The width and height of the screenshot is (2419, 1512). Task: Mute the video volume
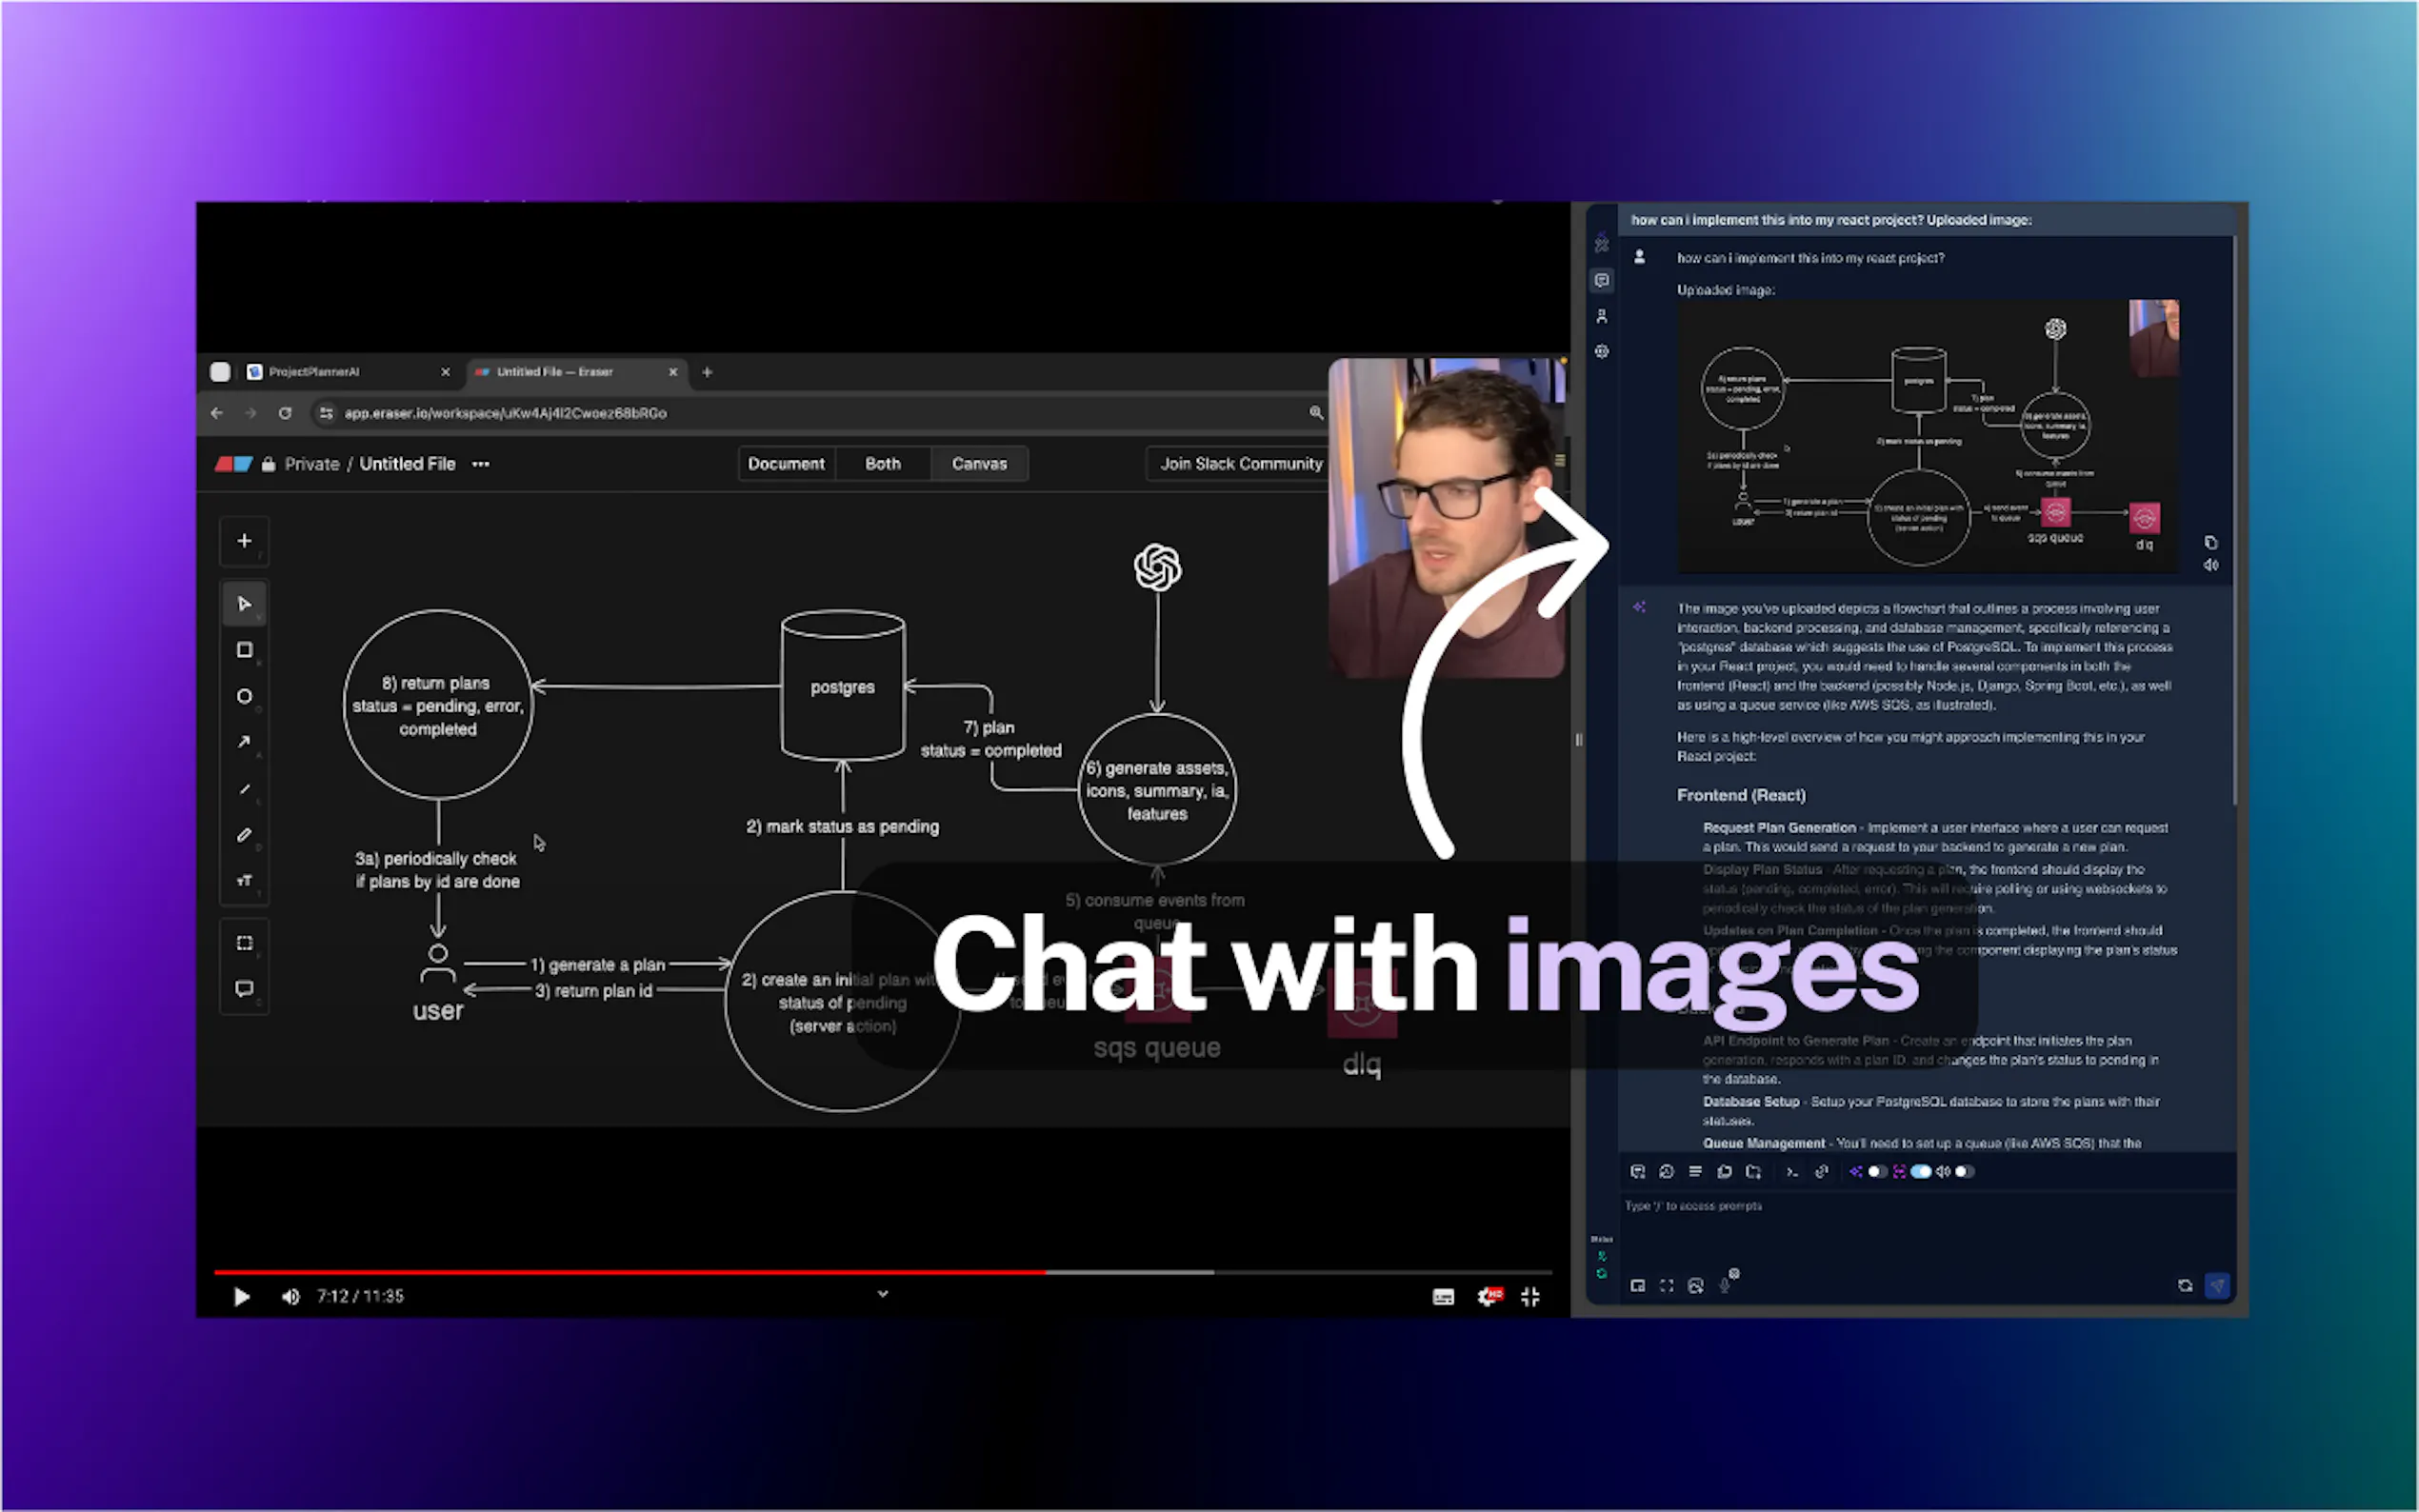click(290, 1297)
